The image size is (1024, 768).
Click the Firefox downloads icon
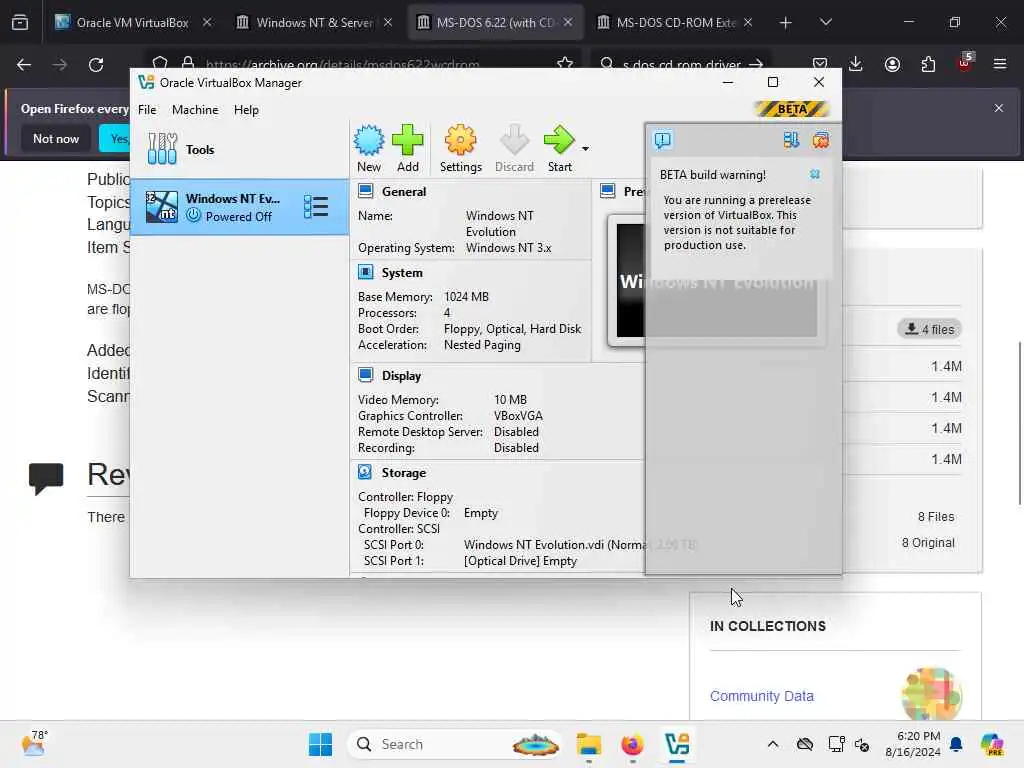(x=856, y=64)
